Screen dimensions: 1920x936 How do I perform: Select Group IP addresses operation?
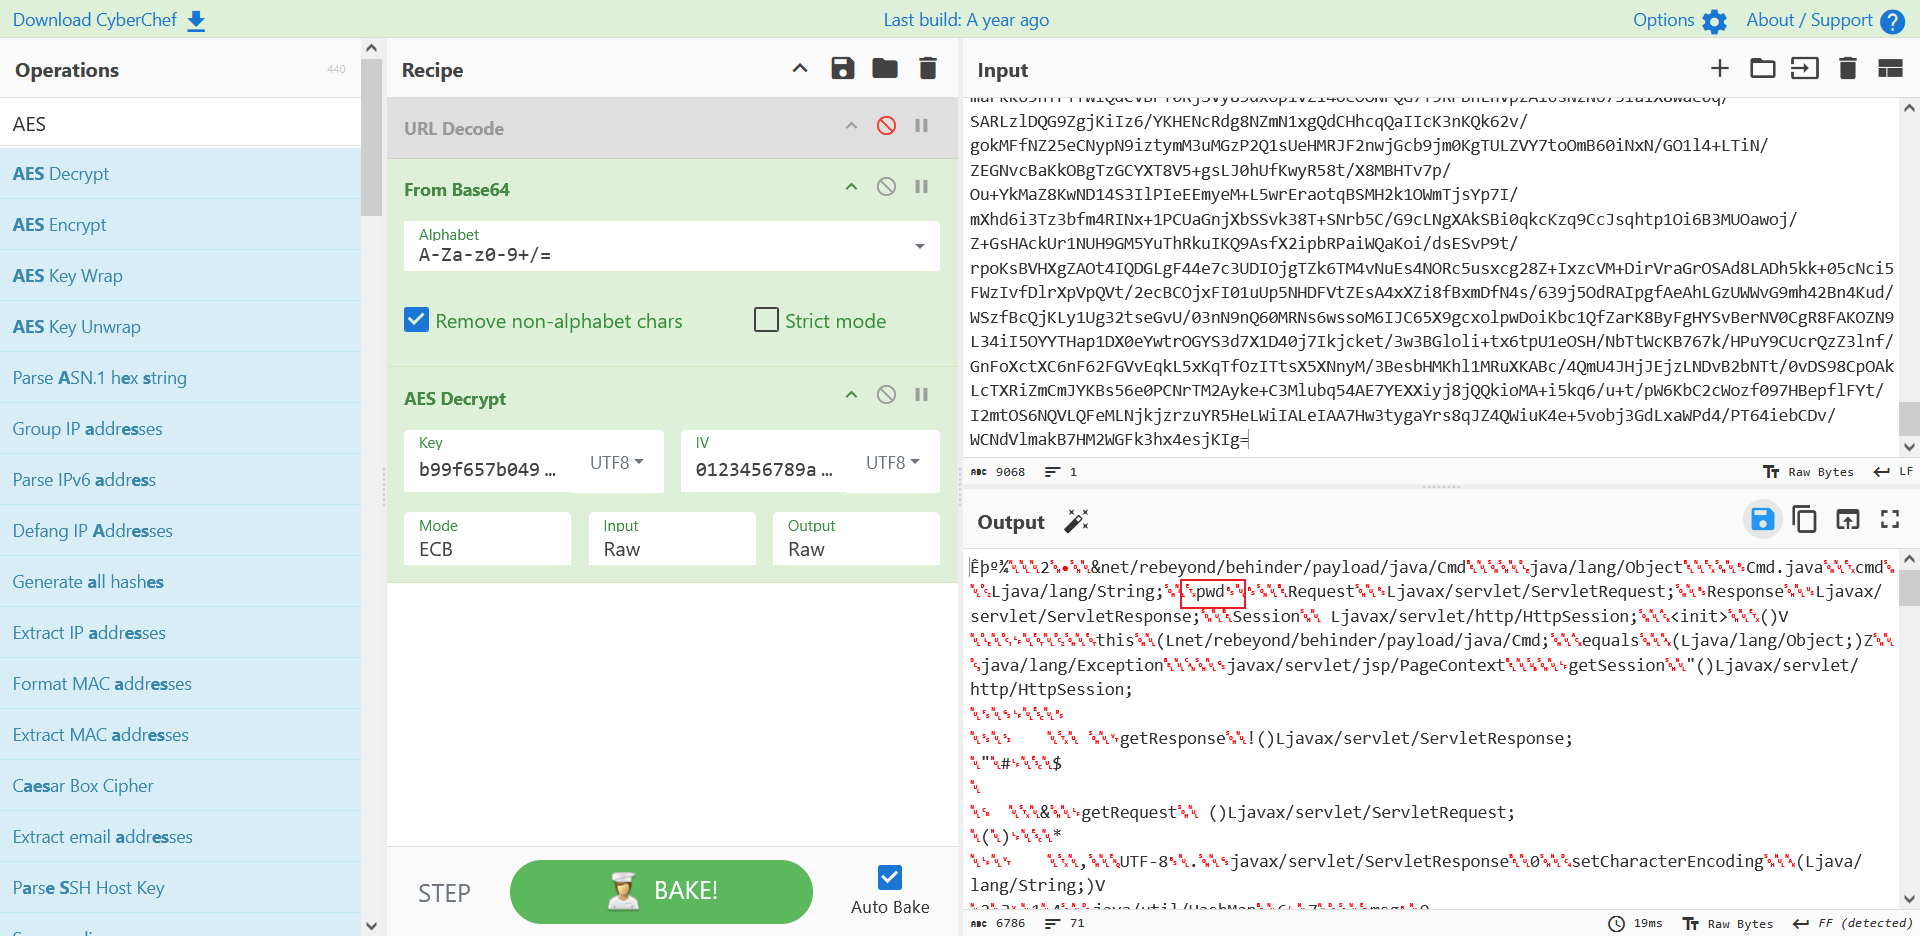tap(180, 429)
